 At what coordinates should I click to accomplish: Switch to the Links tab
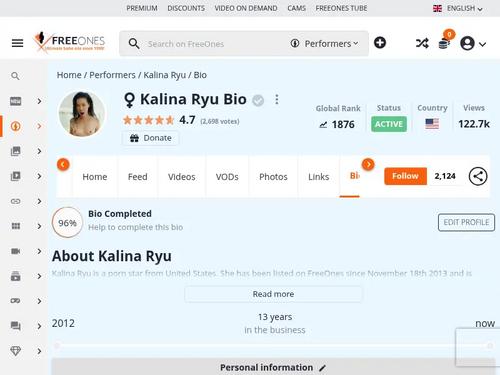pyautogui.click(x=318, y=177)
